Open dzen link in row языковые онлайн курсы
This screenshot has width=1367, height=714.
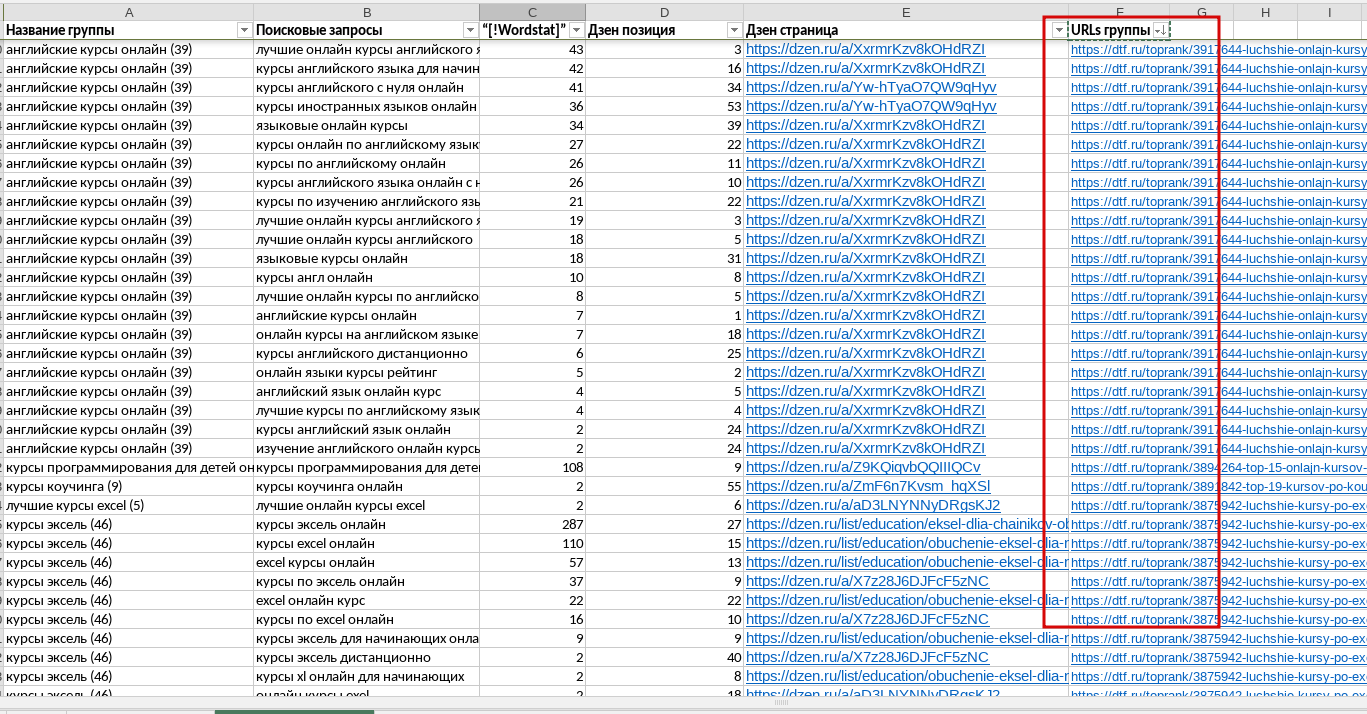click(865, 125)
